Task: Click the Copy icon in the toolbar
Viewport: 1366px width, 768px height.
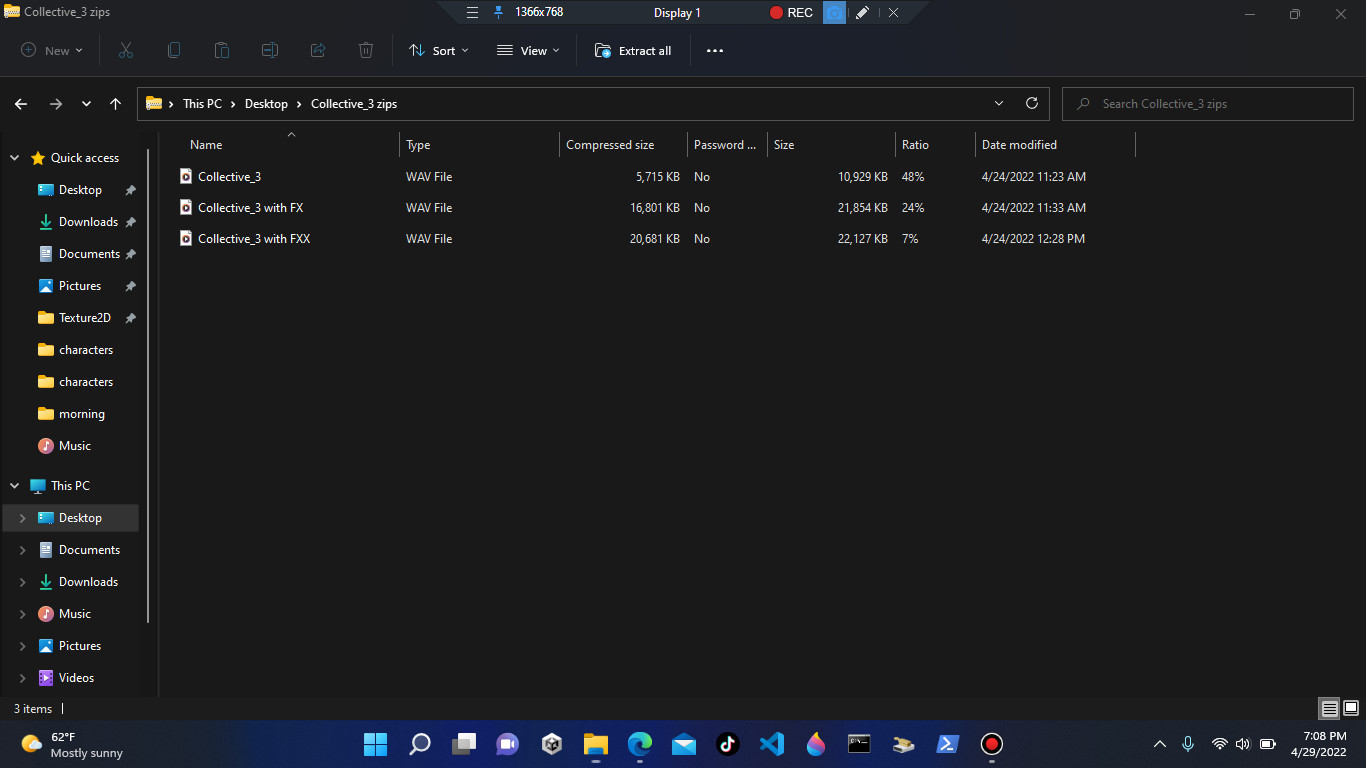Action: 173,50
